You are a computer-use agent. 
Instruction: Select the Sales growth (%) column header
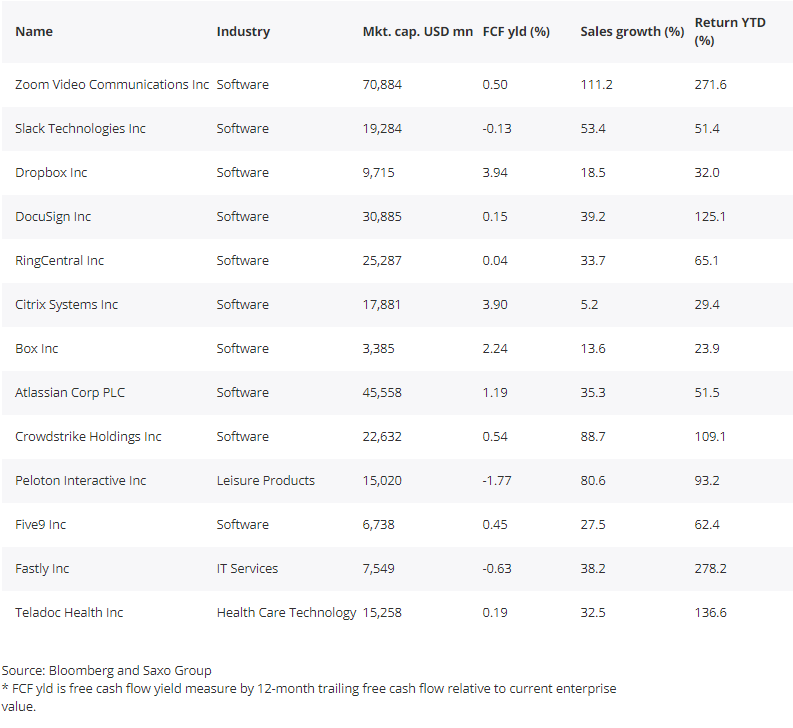(x=632, y=32)
